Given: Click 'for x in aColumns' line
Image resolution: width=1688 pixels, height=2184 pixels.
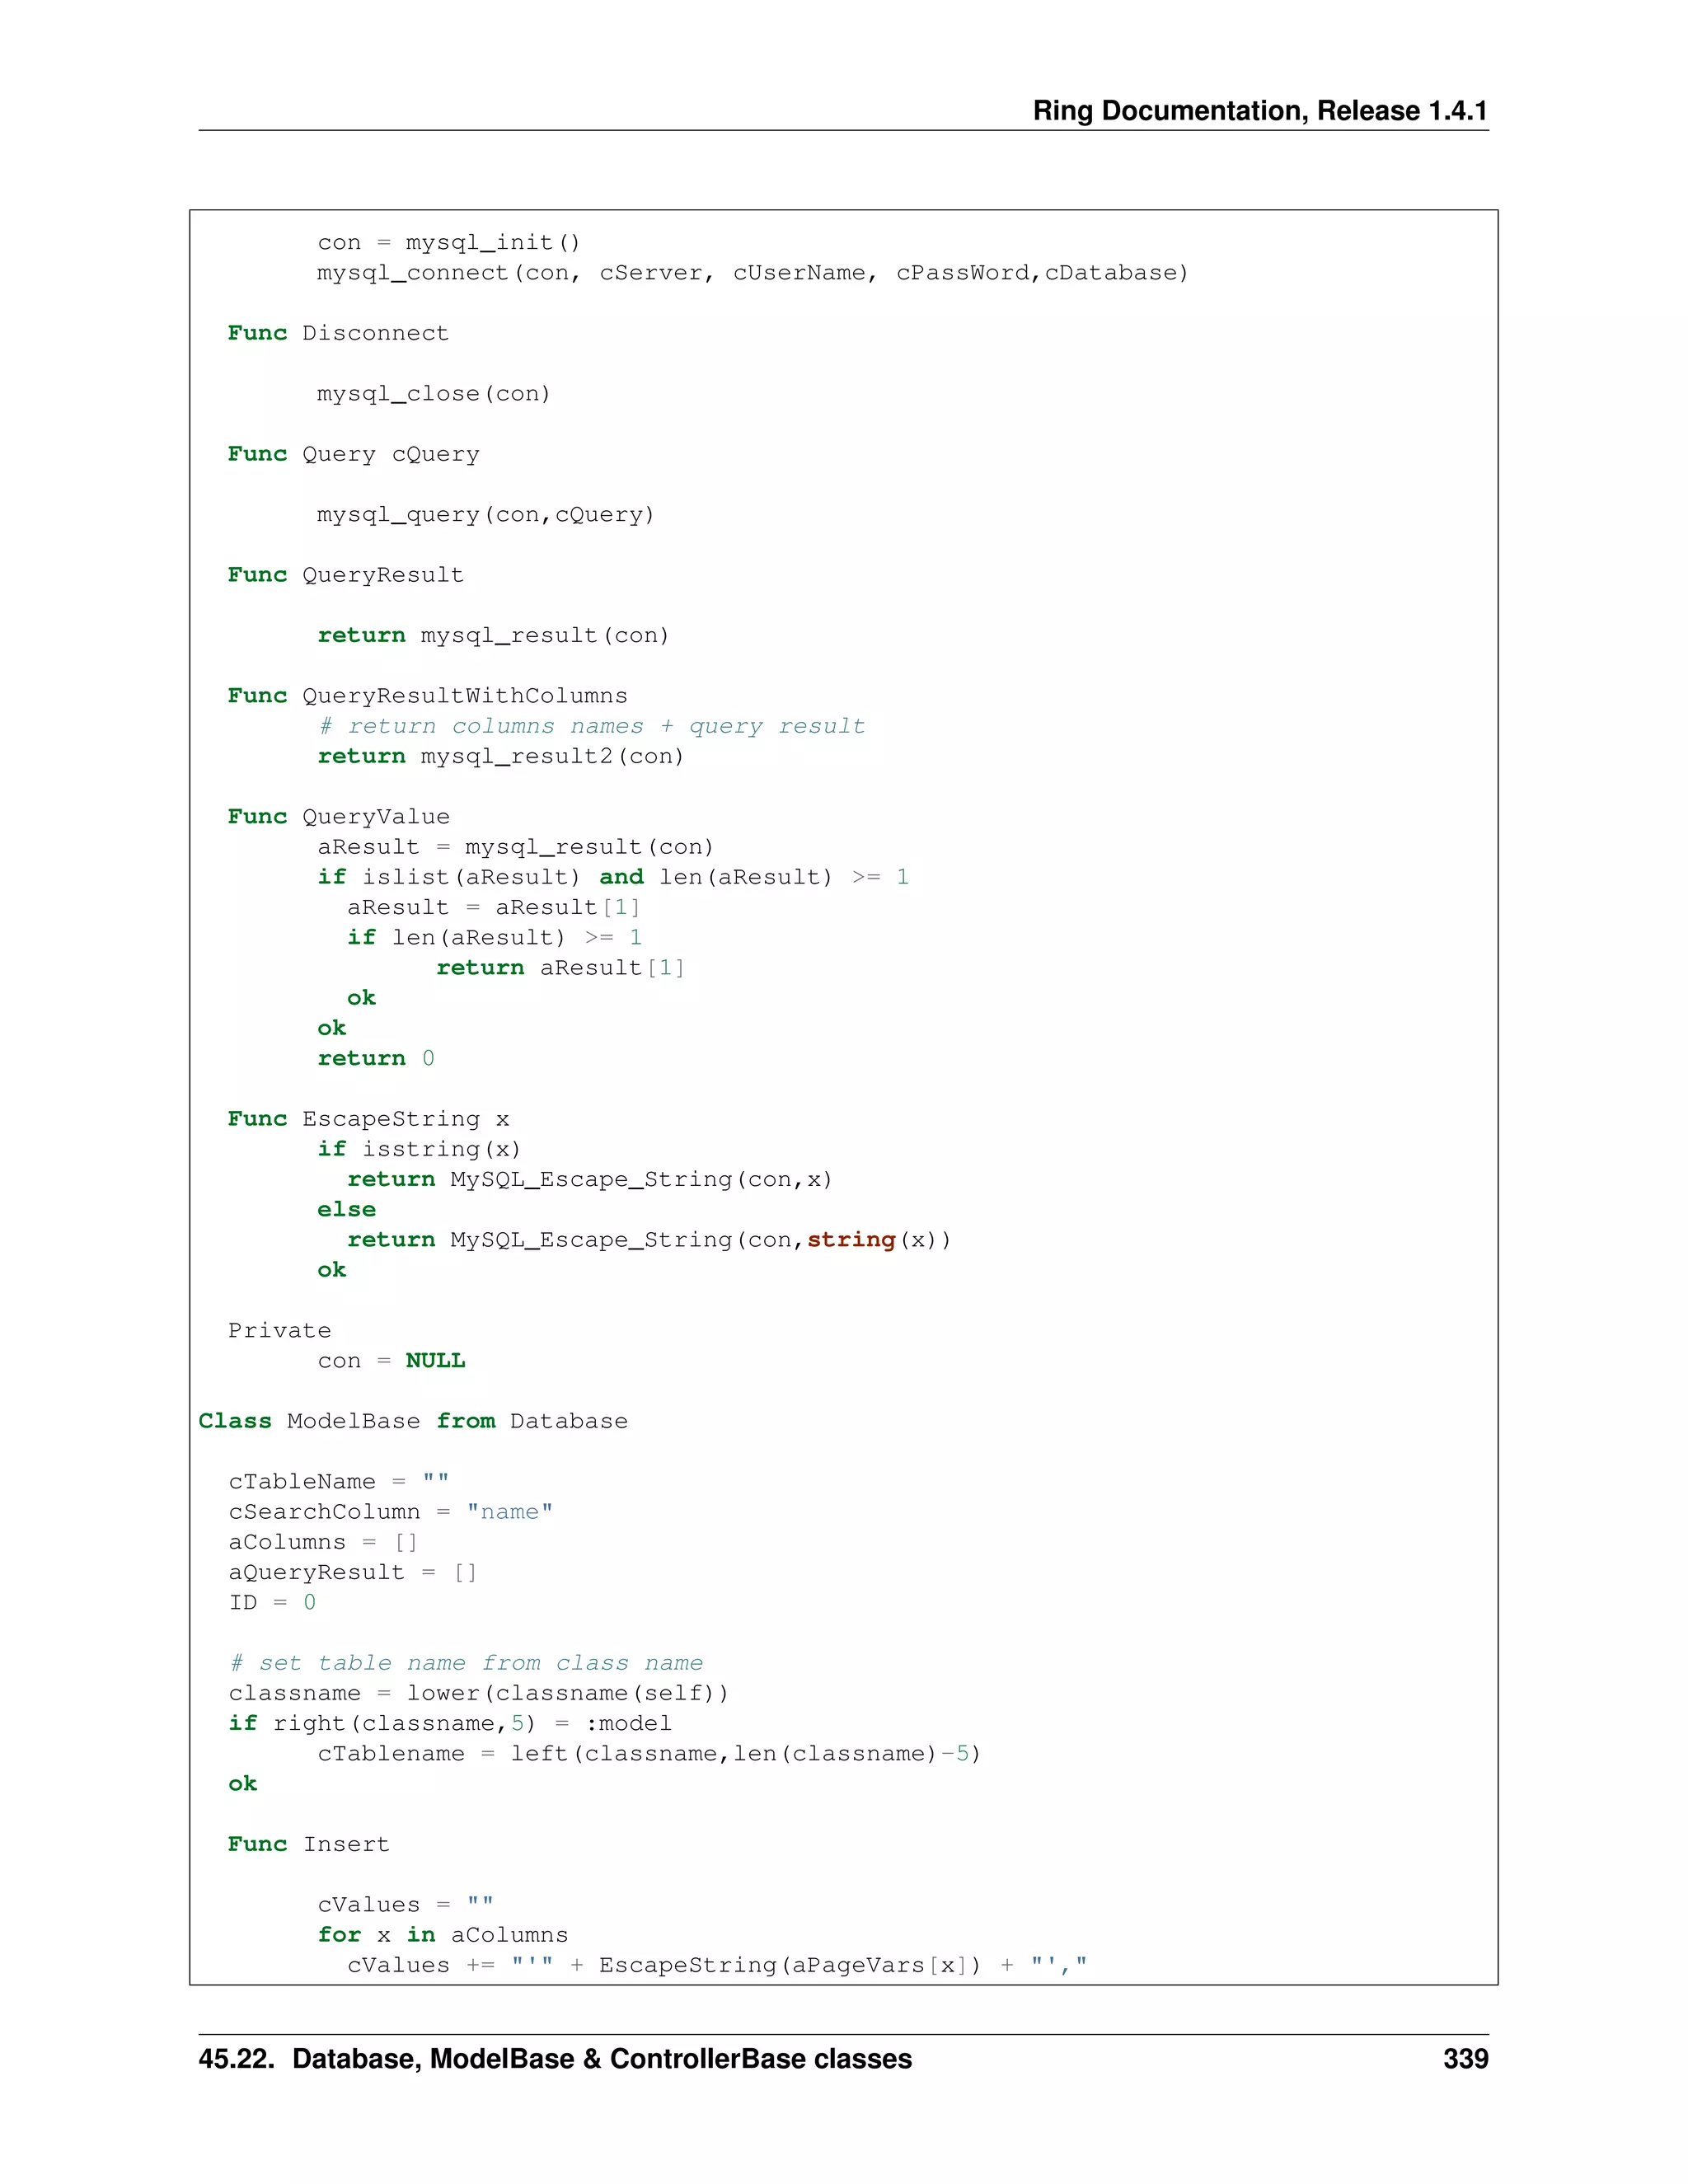Looking at the screenshot, I should pos(442,1934).
